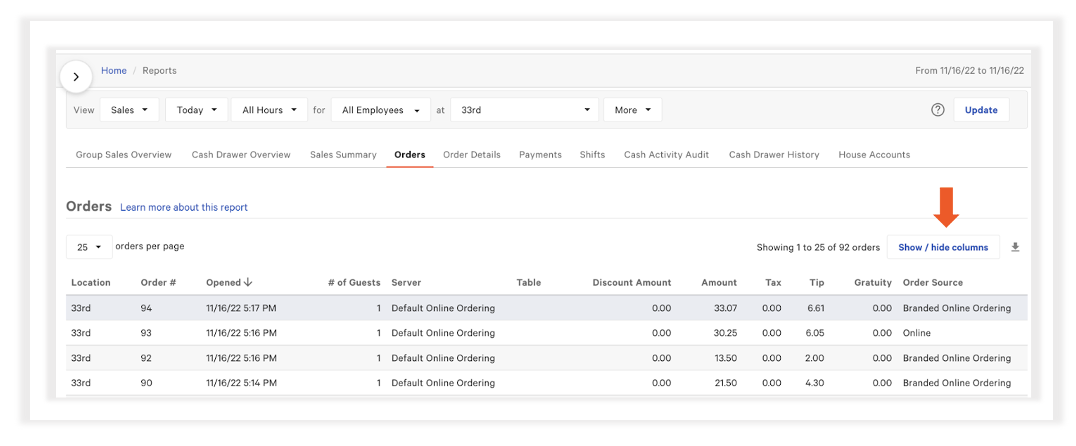Open the Order Details tab

point(471,155)
